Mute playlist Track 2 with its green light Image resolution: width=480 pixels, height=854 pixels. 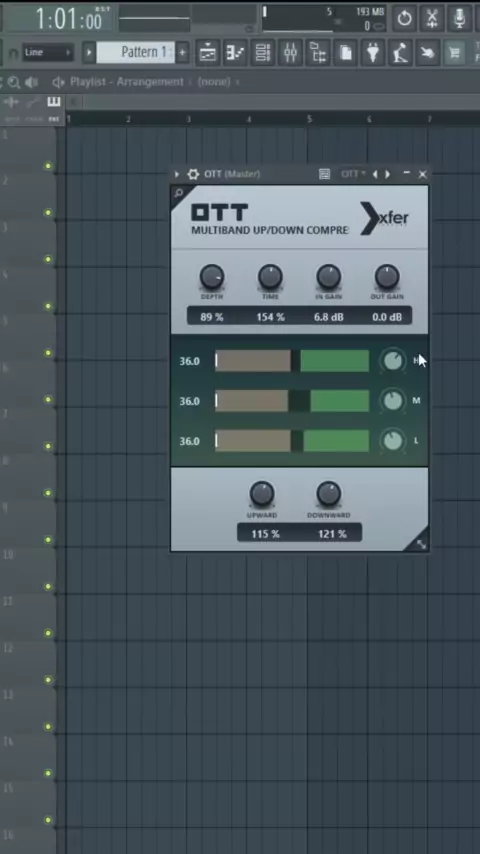48,212
